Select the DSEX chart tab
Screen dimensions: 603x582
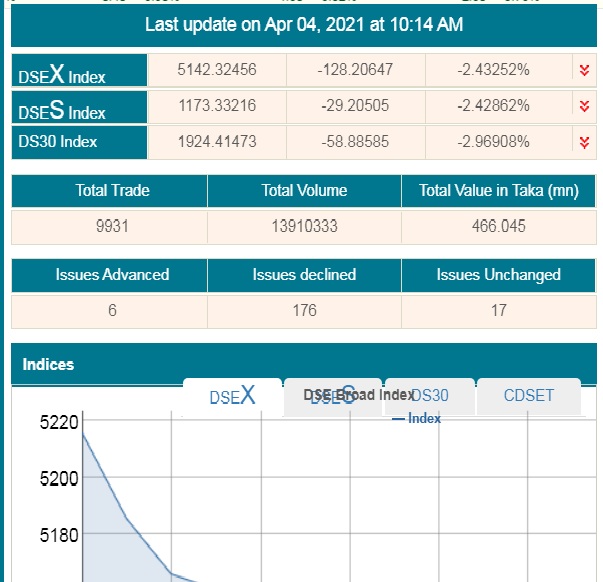(x=232, y=396)
